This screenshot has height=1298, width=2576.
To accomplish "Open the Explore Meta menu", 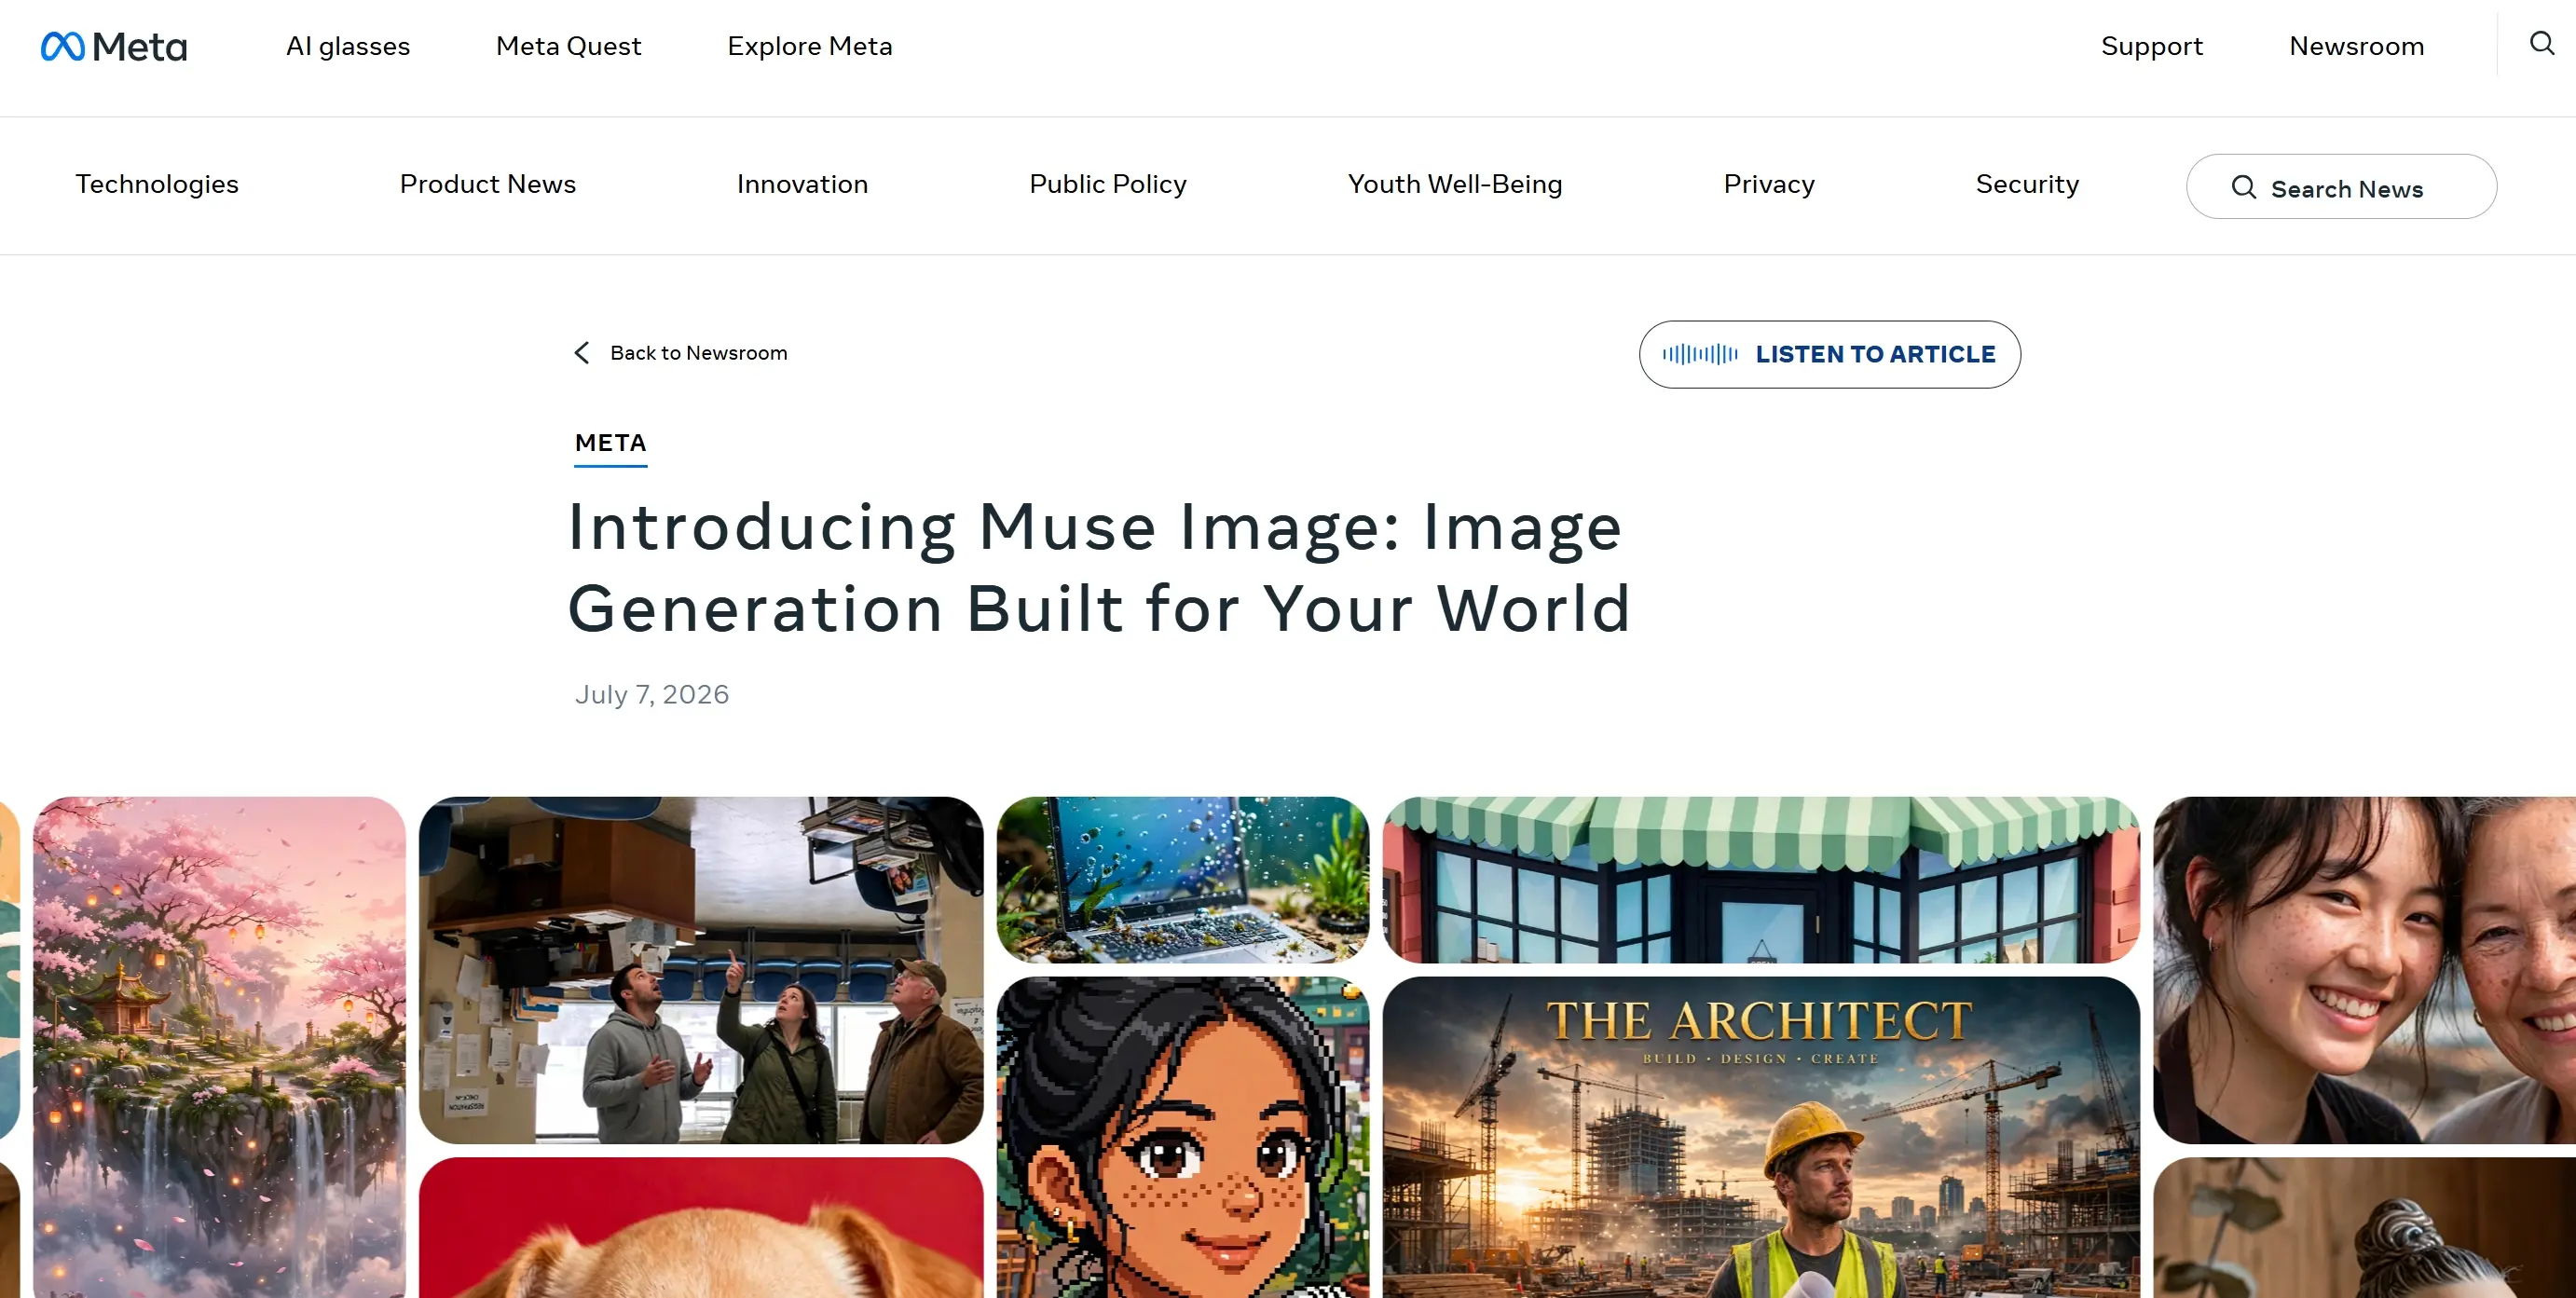I will [x=809, y=47].
